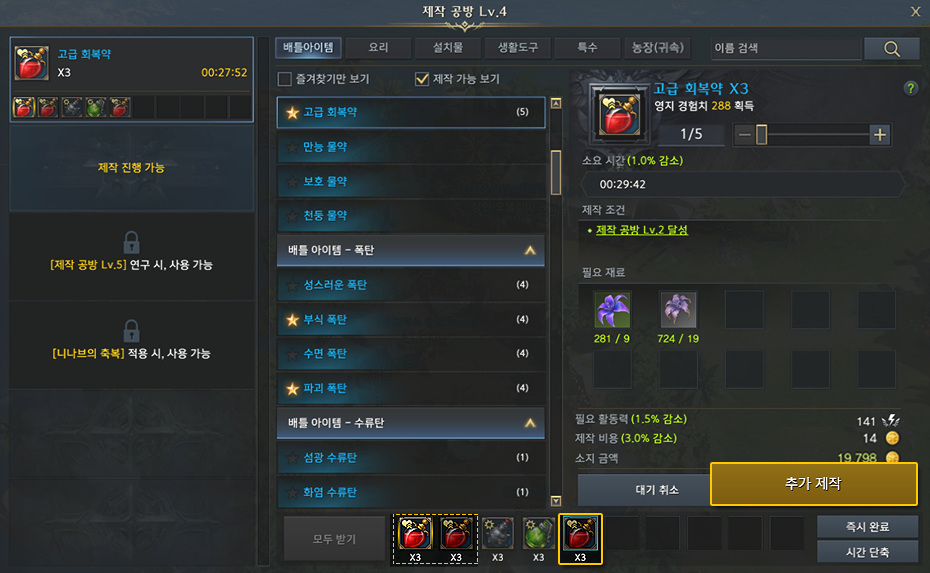The image size is (930, 573).
Task: Toggle favorite star for 부식 폭탄
Action: [292, 320]
